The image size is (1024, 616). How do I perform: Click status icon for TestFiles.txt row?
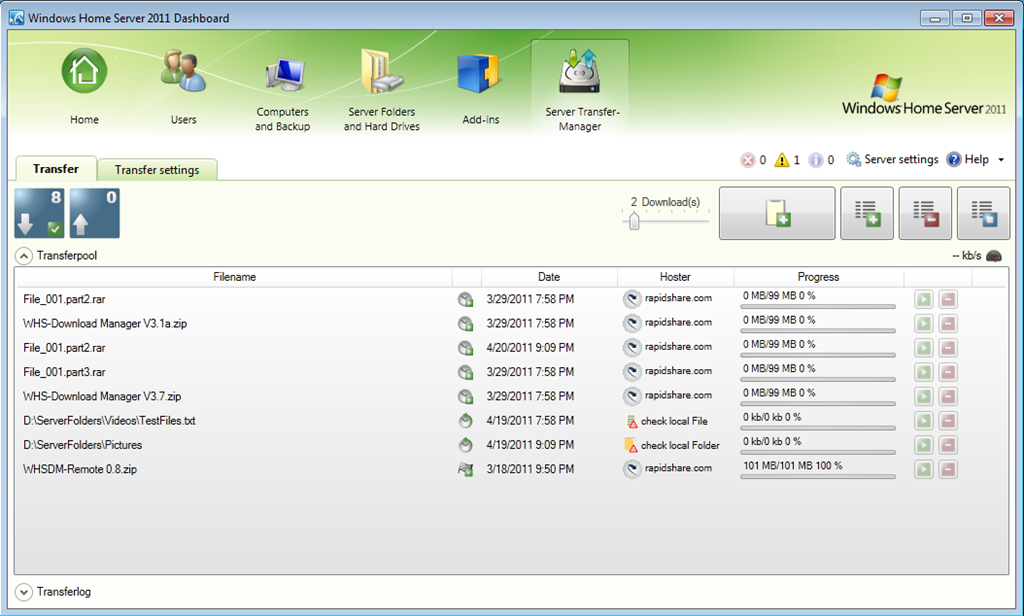point(465,421)
